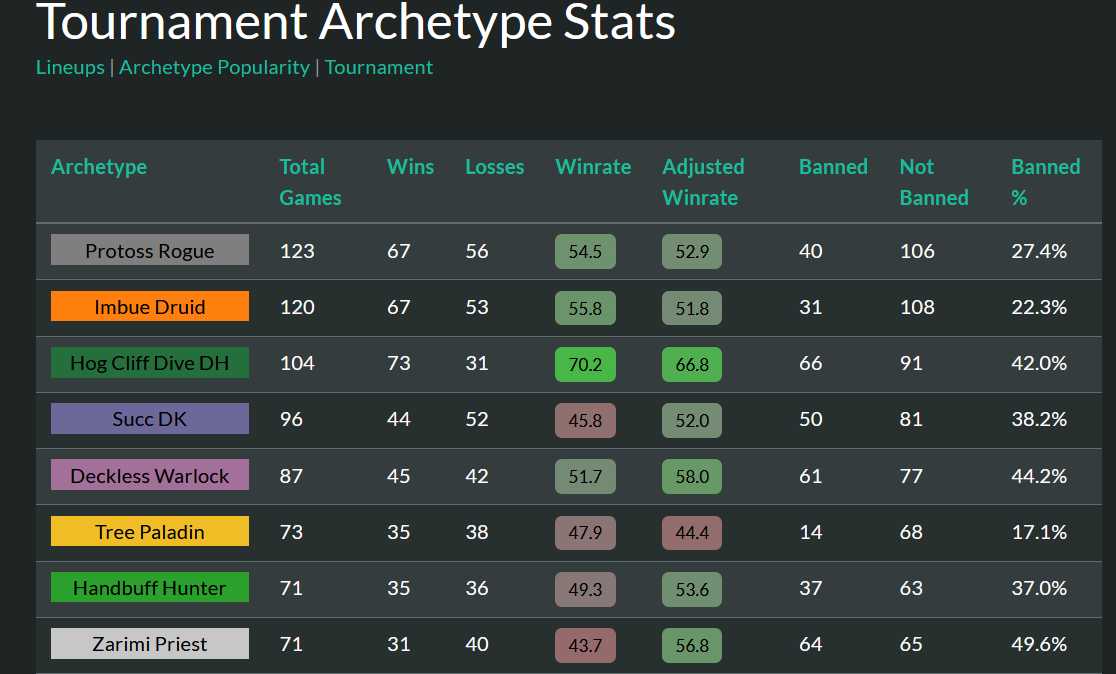Click the 45.8 winrate badge for Succ DK
The height and width of the screenshot is (674, 1116).
click(x=585, y=420)
